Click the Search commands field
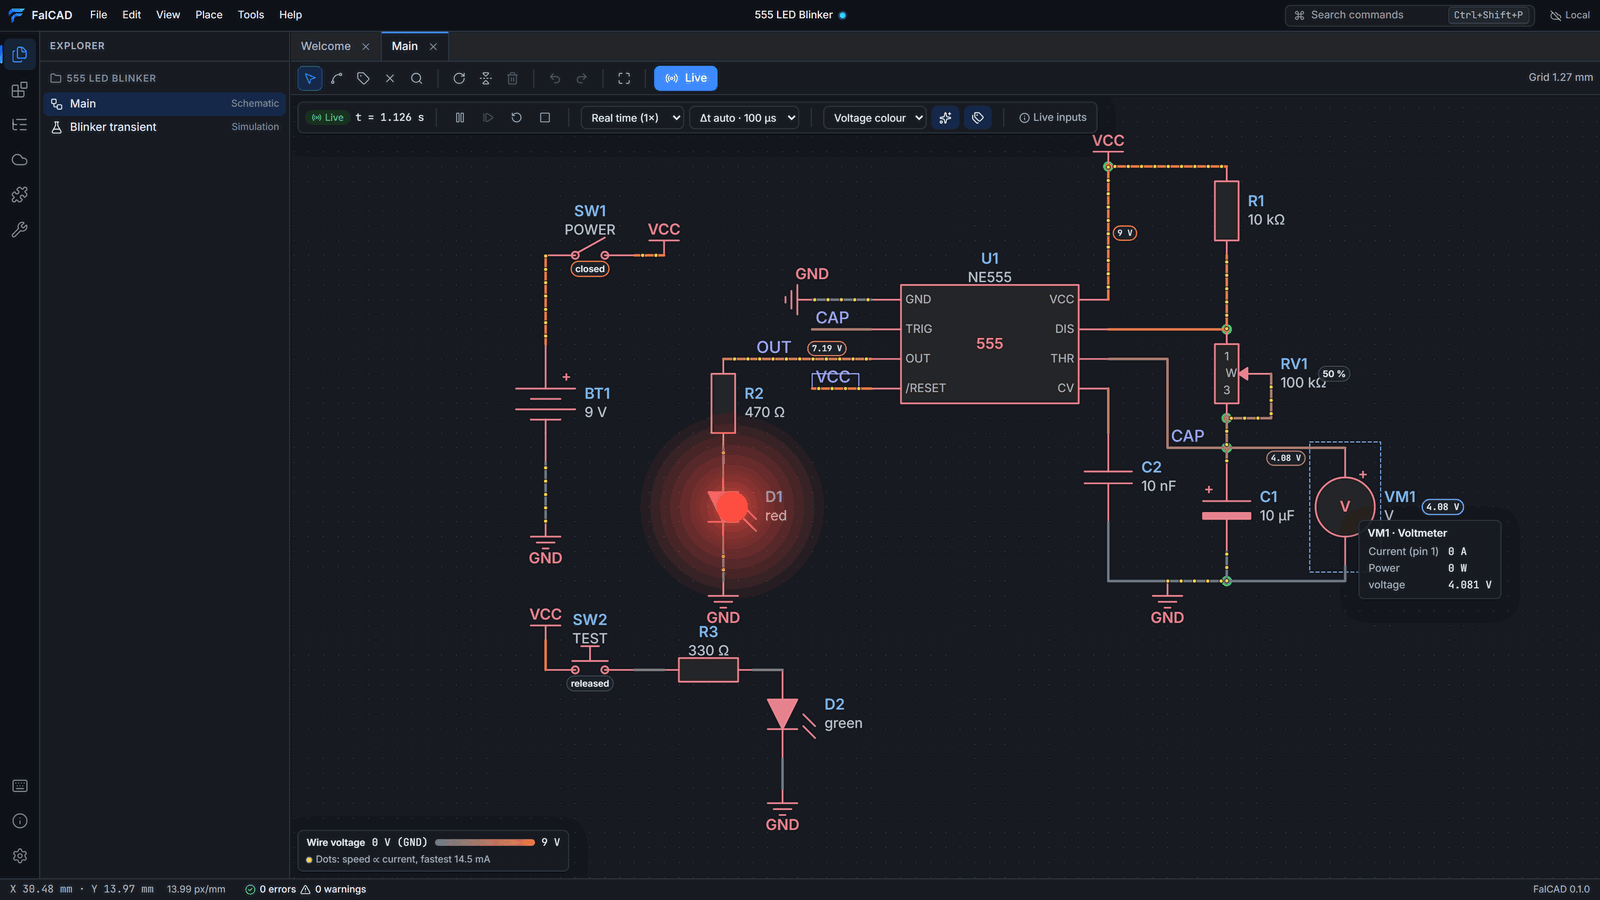Viewport: 1600px width, 900px height. click(1409, 15)
